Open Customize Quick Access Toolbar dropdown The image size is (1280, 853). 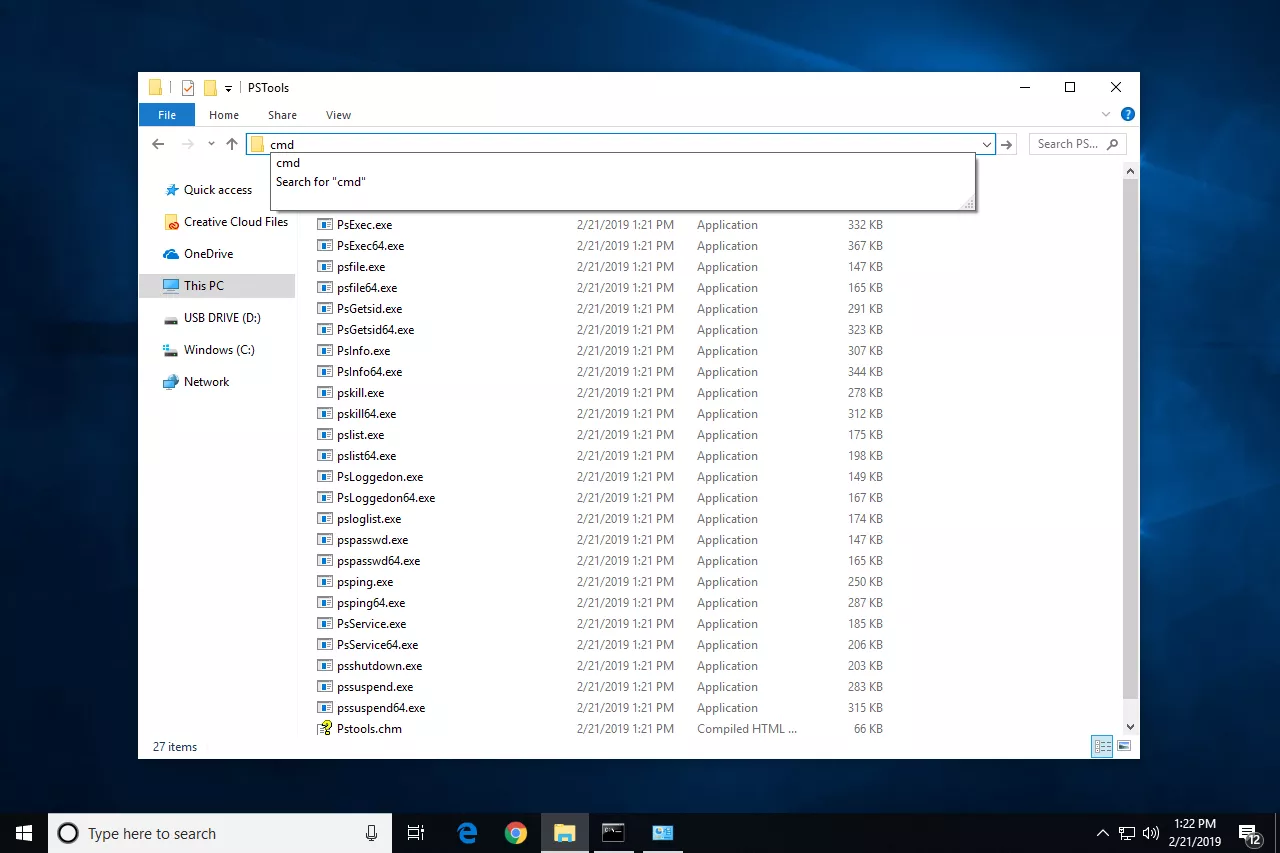(229, 89)
